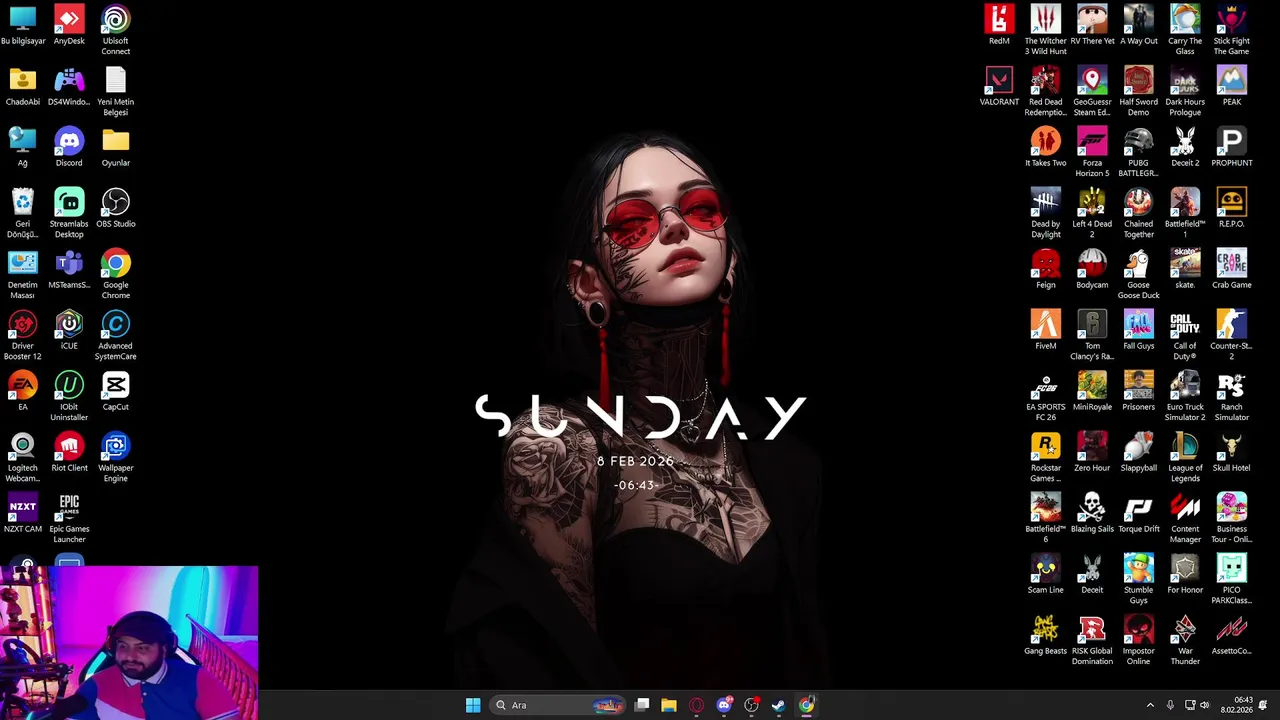Switch to Chrome on the taskbar

[806, 705]
